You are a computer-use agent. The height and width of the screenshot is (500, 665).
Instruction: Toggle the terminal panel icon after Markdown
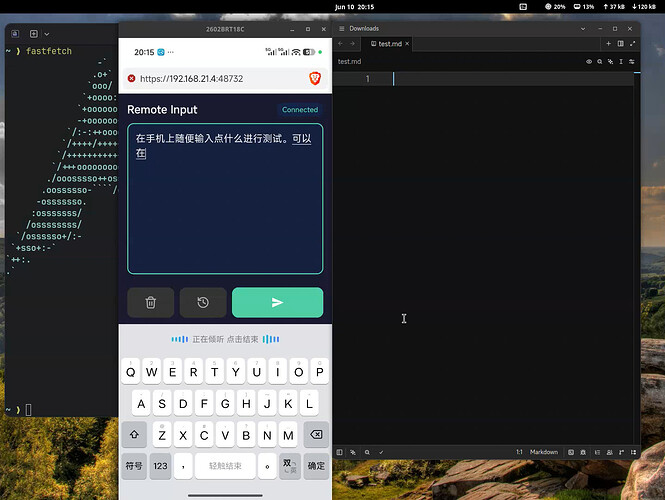pos(571,452)
